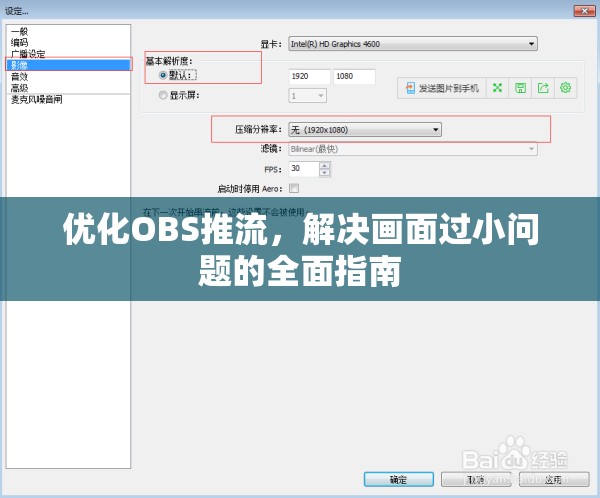Close the 设定 dialog window
Screen dimensions: 600x498
pos(584,11)
